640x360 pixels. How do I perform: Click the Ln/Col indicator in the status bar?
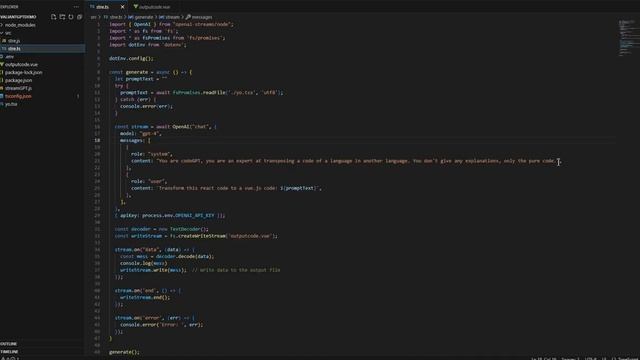point(543,358)
